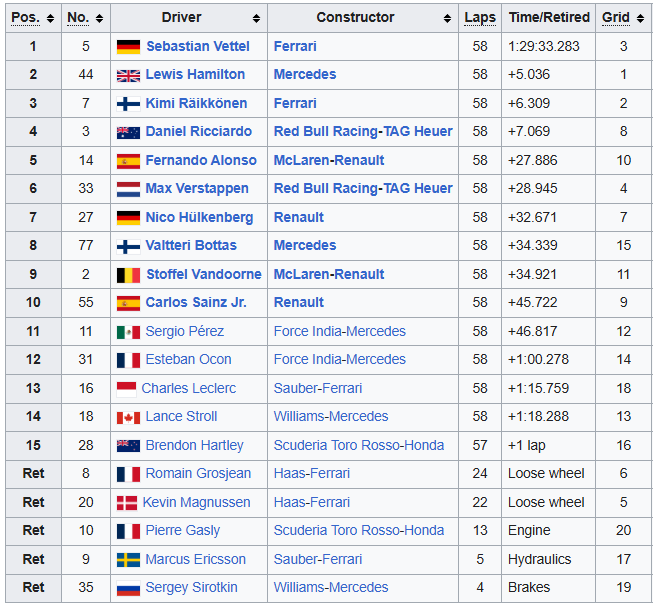This screenshot has height=603, width=653.
Task: Sort table by Pos. column arrows
Action: pos(50,18)
